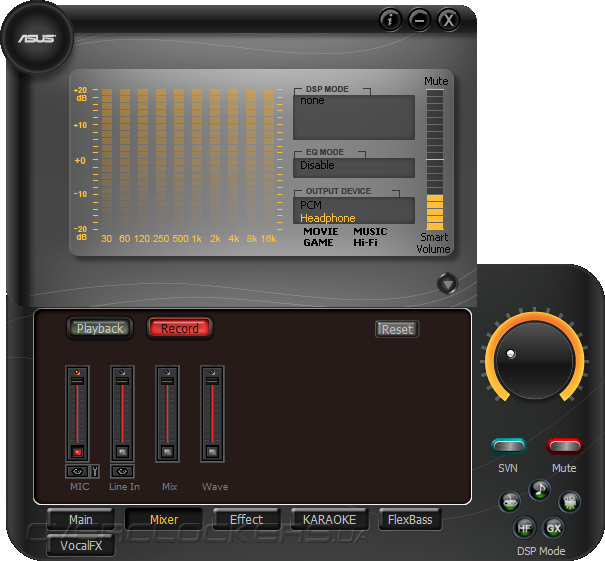Open the FlexBass tab
This screenshot has width=605, height=561.
coord(410,519)
